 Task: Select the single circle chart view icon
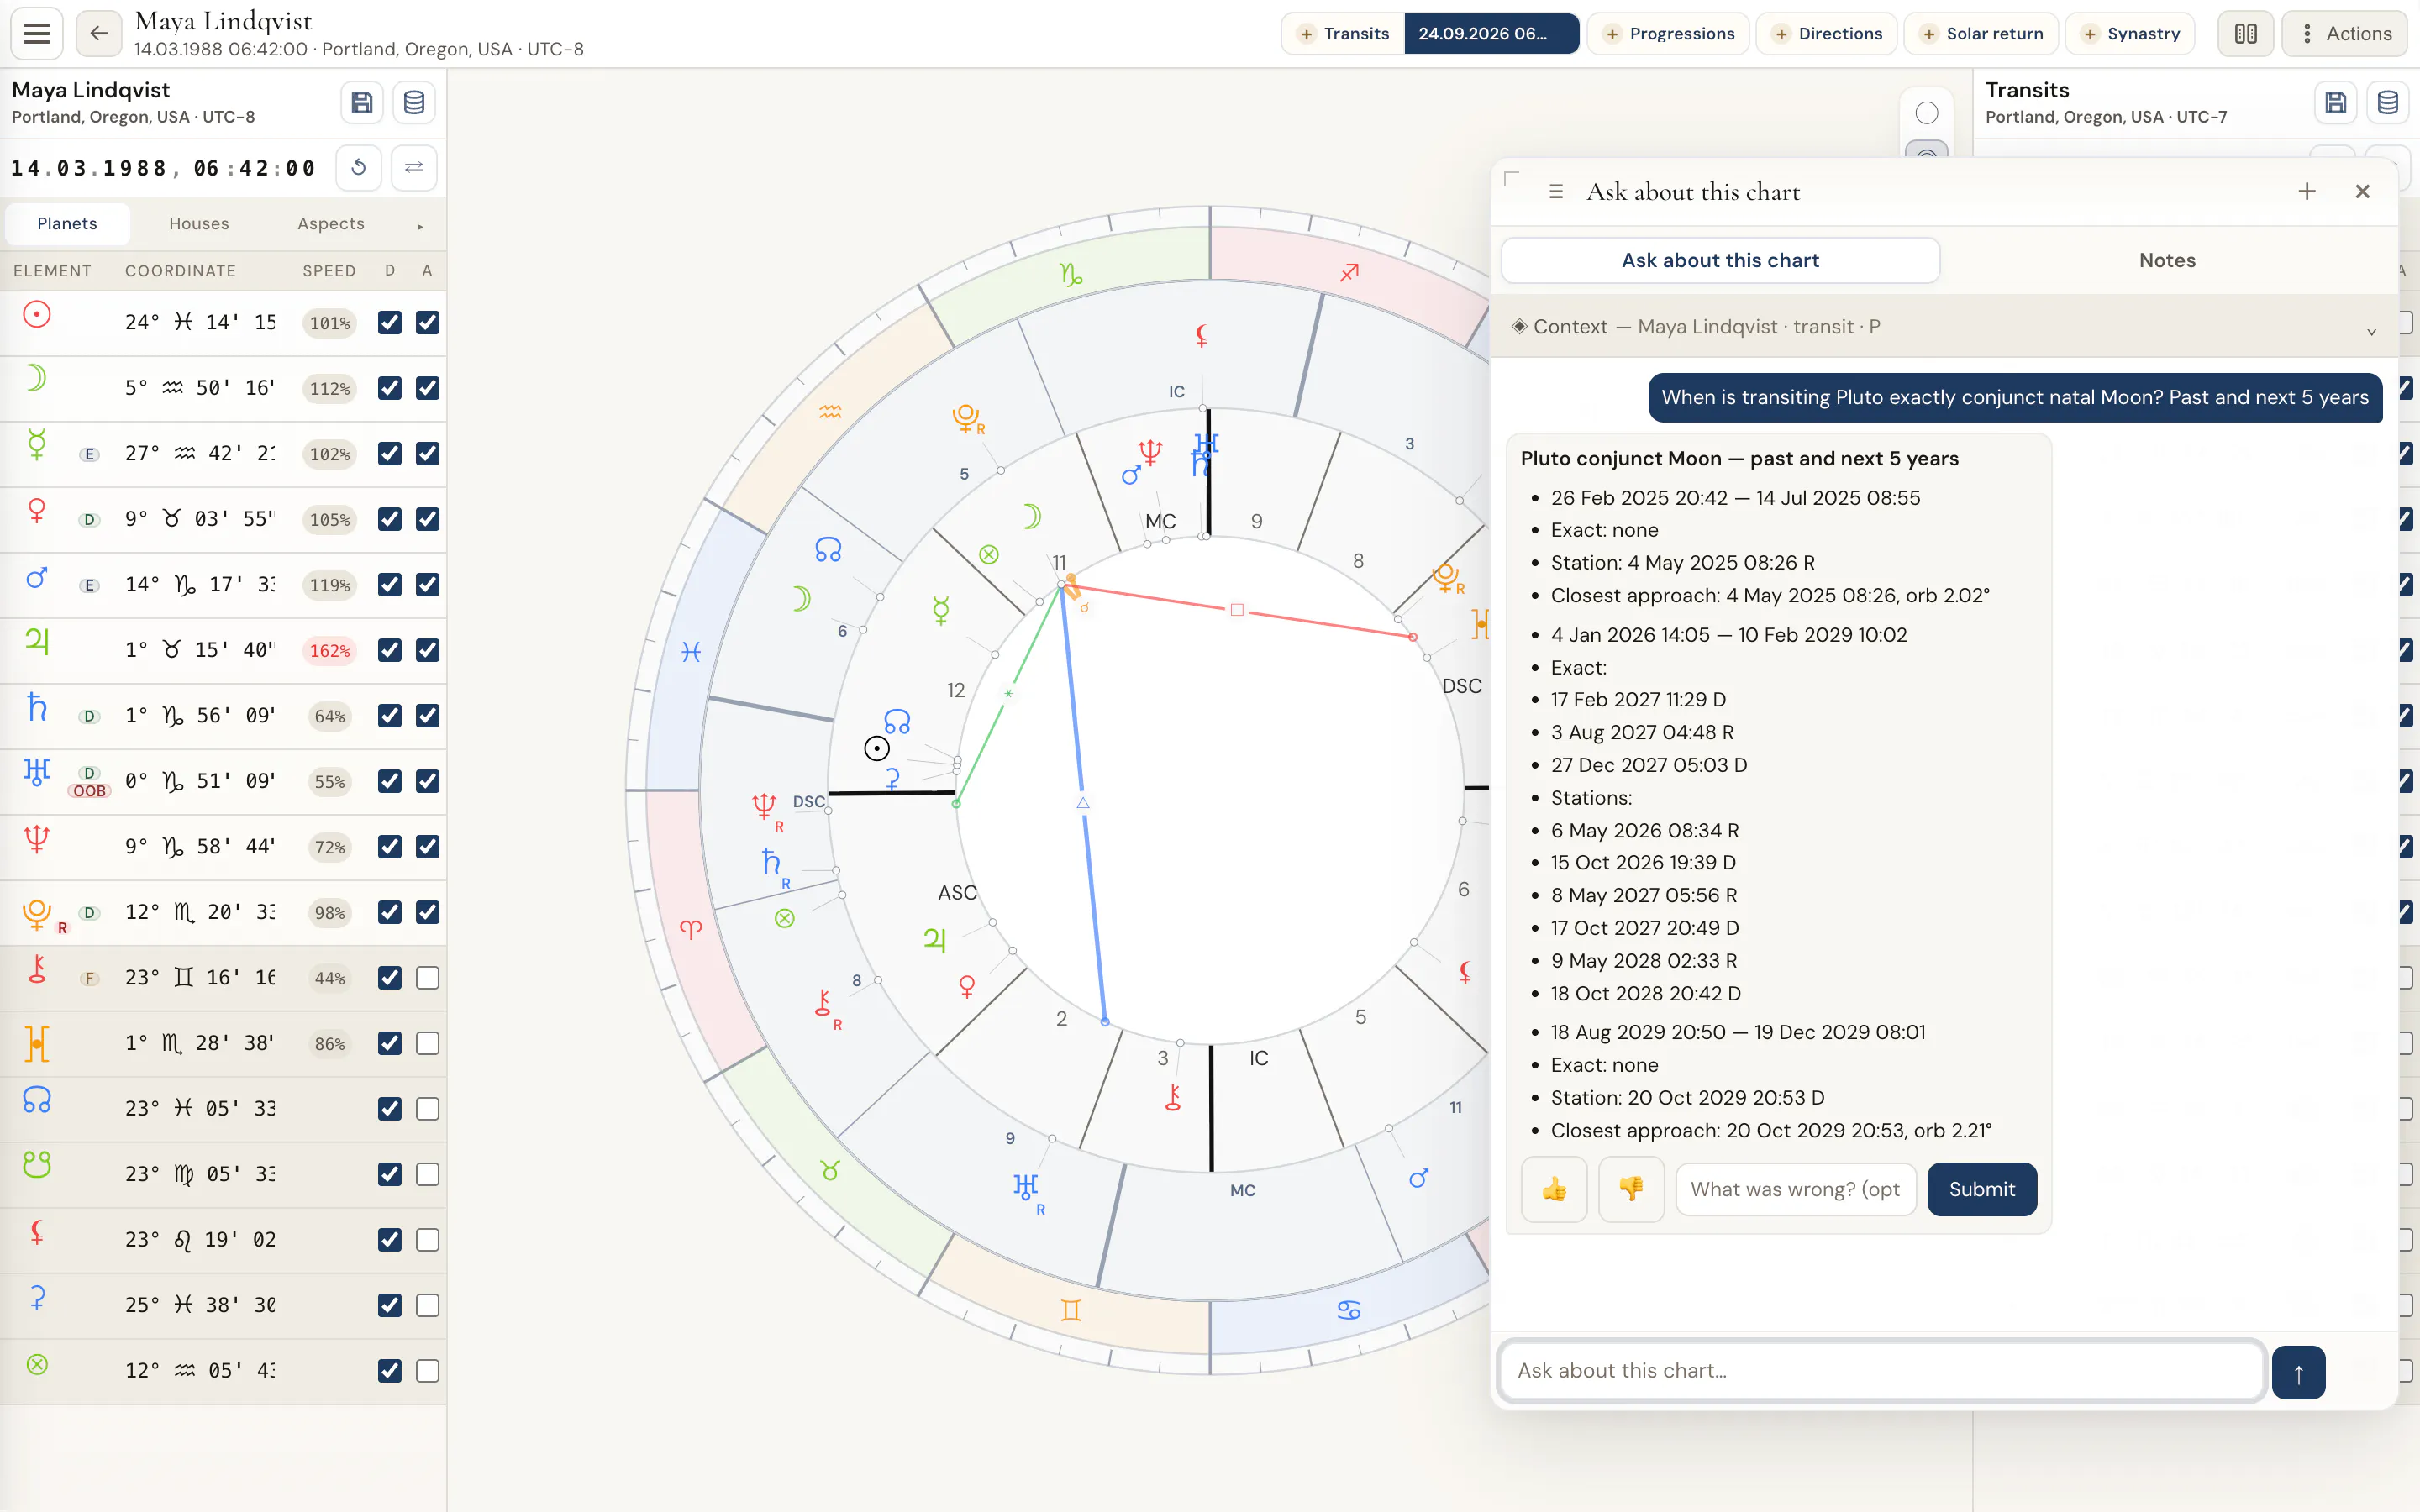pyautogui.click(x=1927, y=113)
